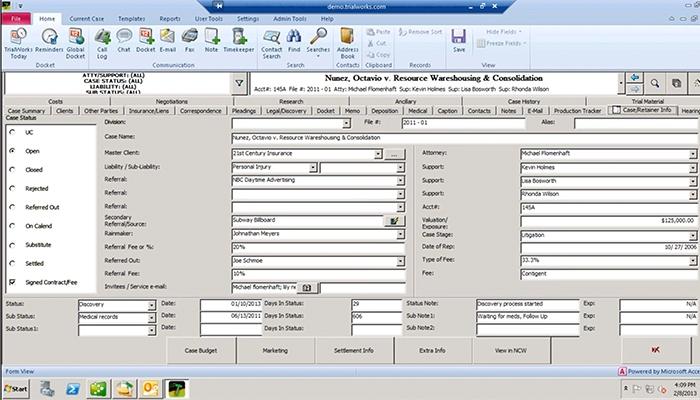Click the Master Client ellipsis button
Viewport: 700px width, 400px height.
[394, 154]
